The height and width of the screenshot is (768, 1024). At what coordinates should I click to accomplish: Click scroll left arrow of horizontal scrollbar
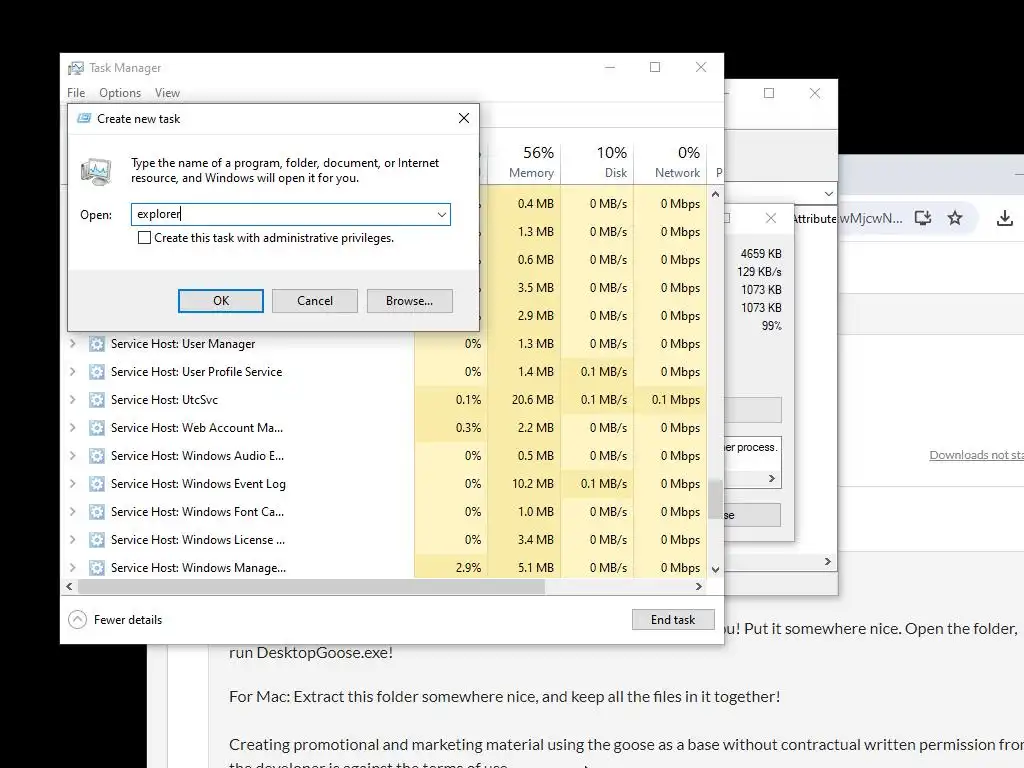coord(69,586)
